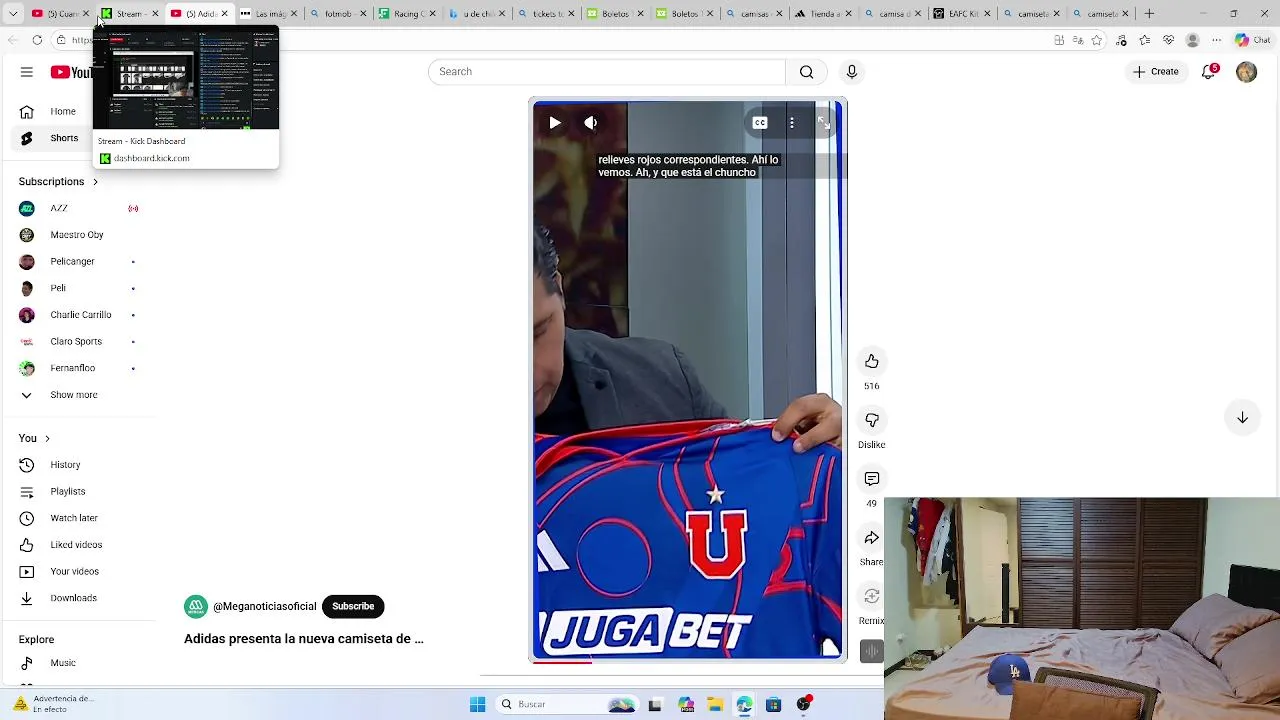Open the browser tab search dropdown

13,14
